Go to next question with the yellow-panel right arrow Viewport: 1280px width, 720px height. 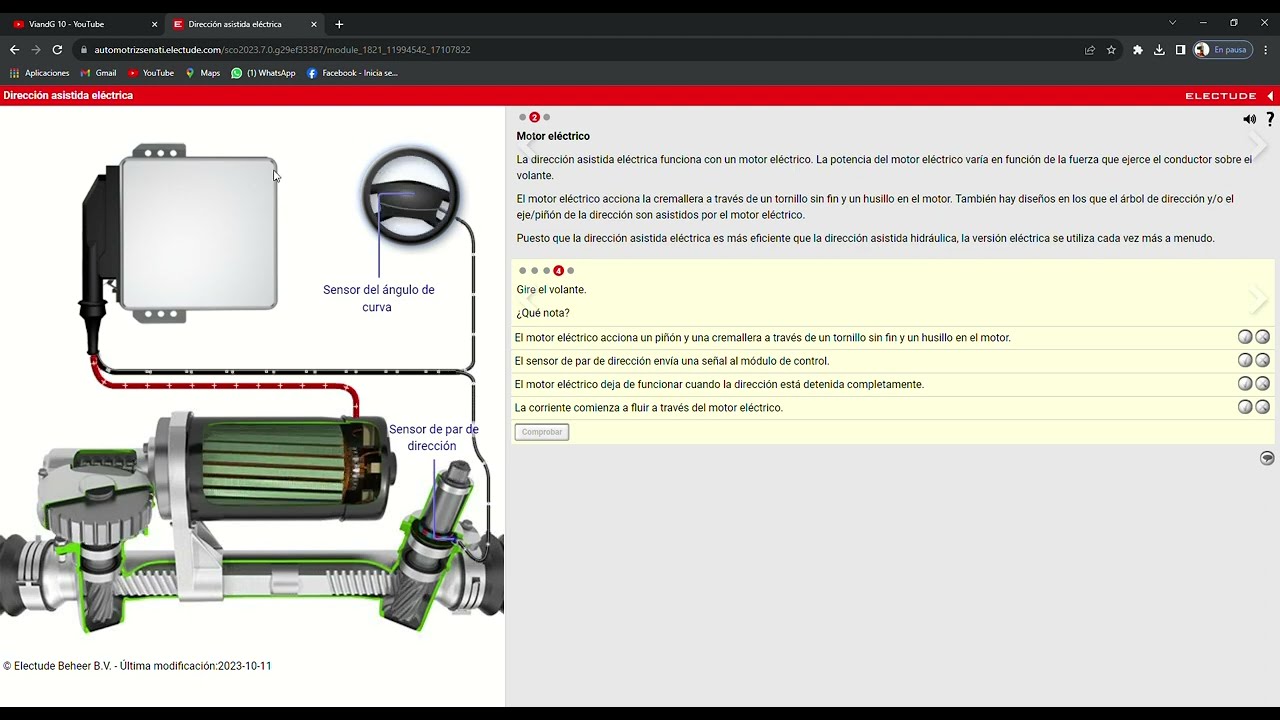pos(1258,298)
